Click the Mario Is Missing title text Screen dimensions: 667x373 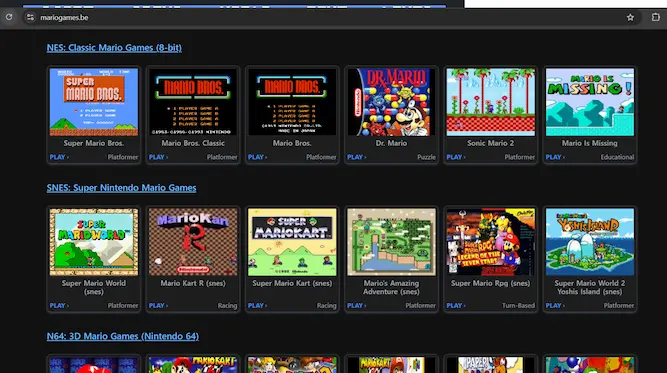(590, 143)
